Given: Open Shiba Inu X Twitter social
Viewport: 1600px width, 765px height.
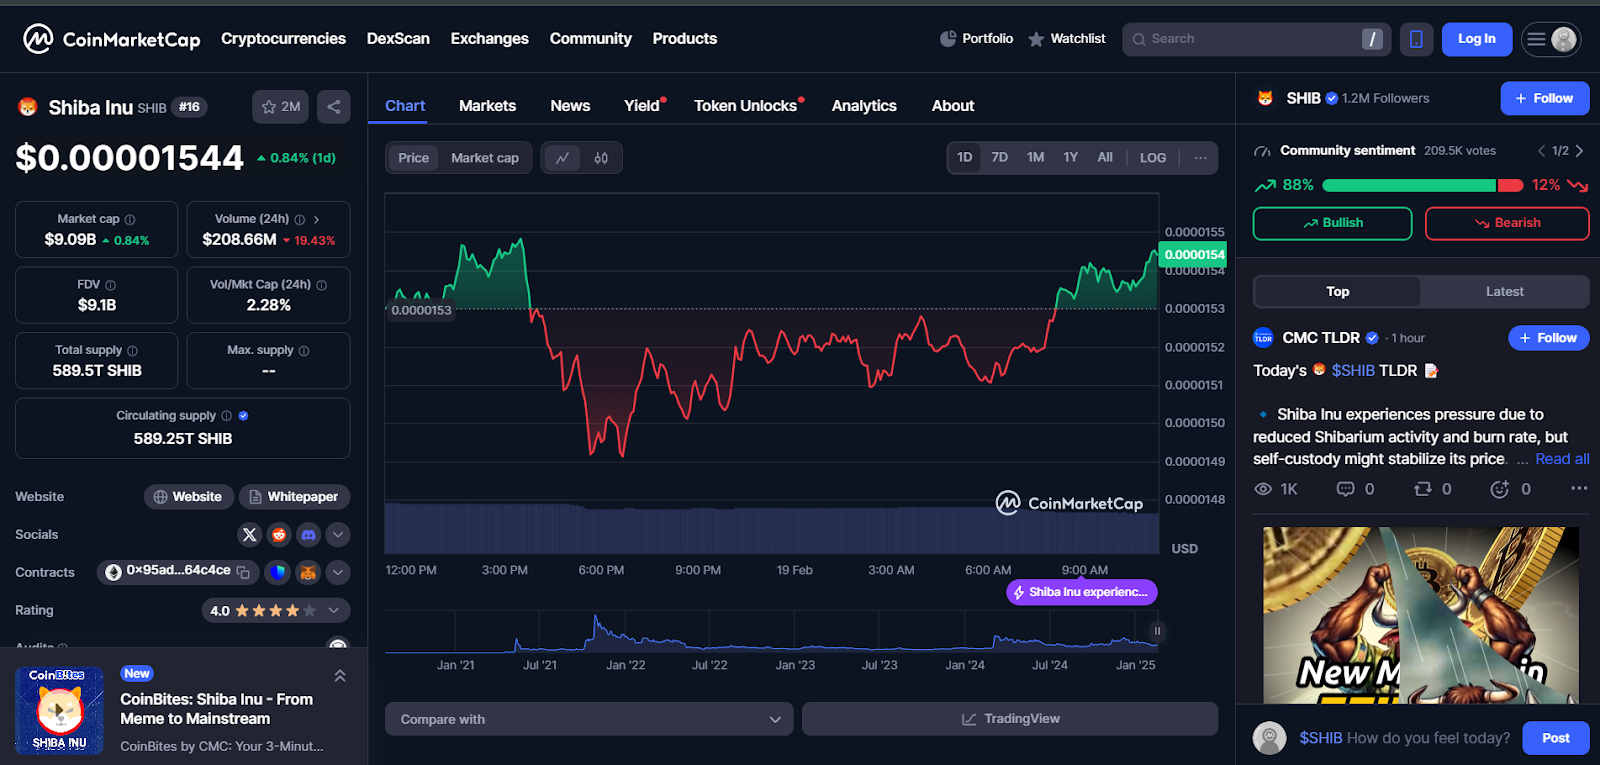Looking at the screenshot, I should [x=250, y=535].
